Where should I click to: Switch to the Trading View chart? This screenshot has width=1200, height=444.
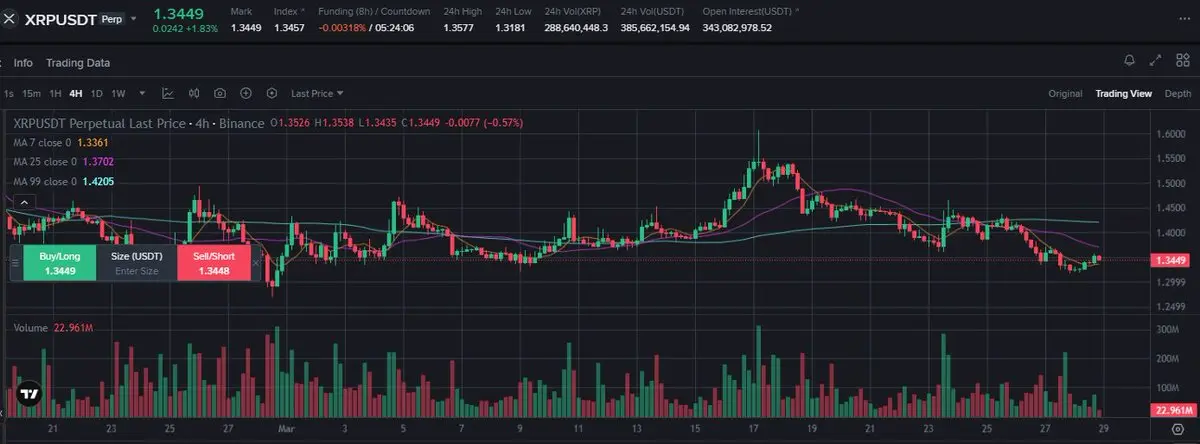pyautogui.click(x=1123, y=94)
